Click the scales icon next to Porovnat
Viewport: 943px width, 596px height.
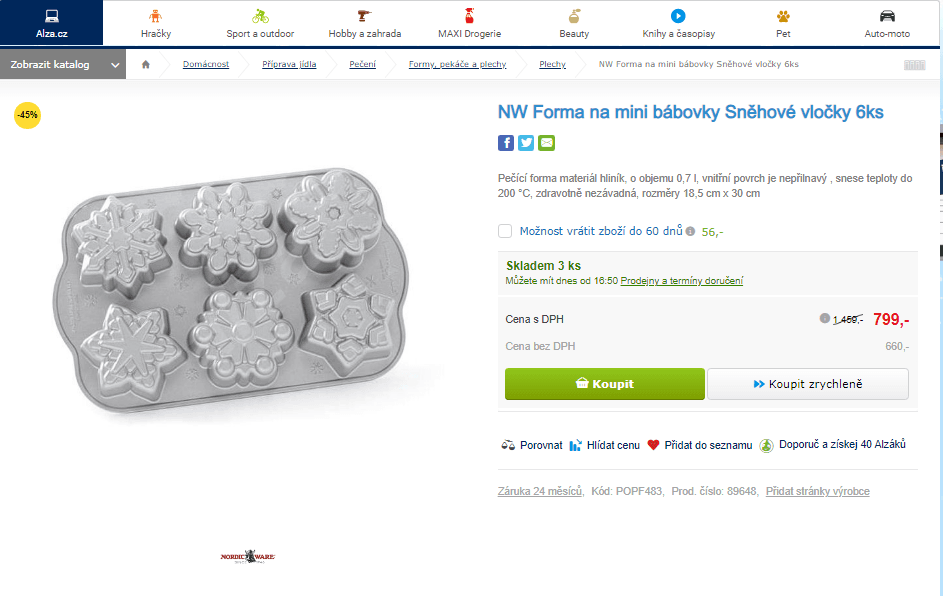pos(506,444)
